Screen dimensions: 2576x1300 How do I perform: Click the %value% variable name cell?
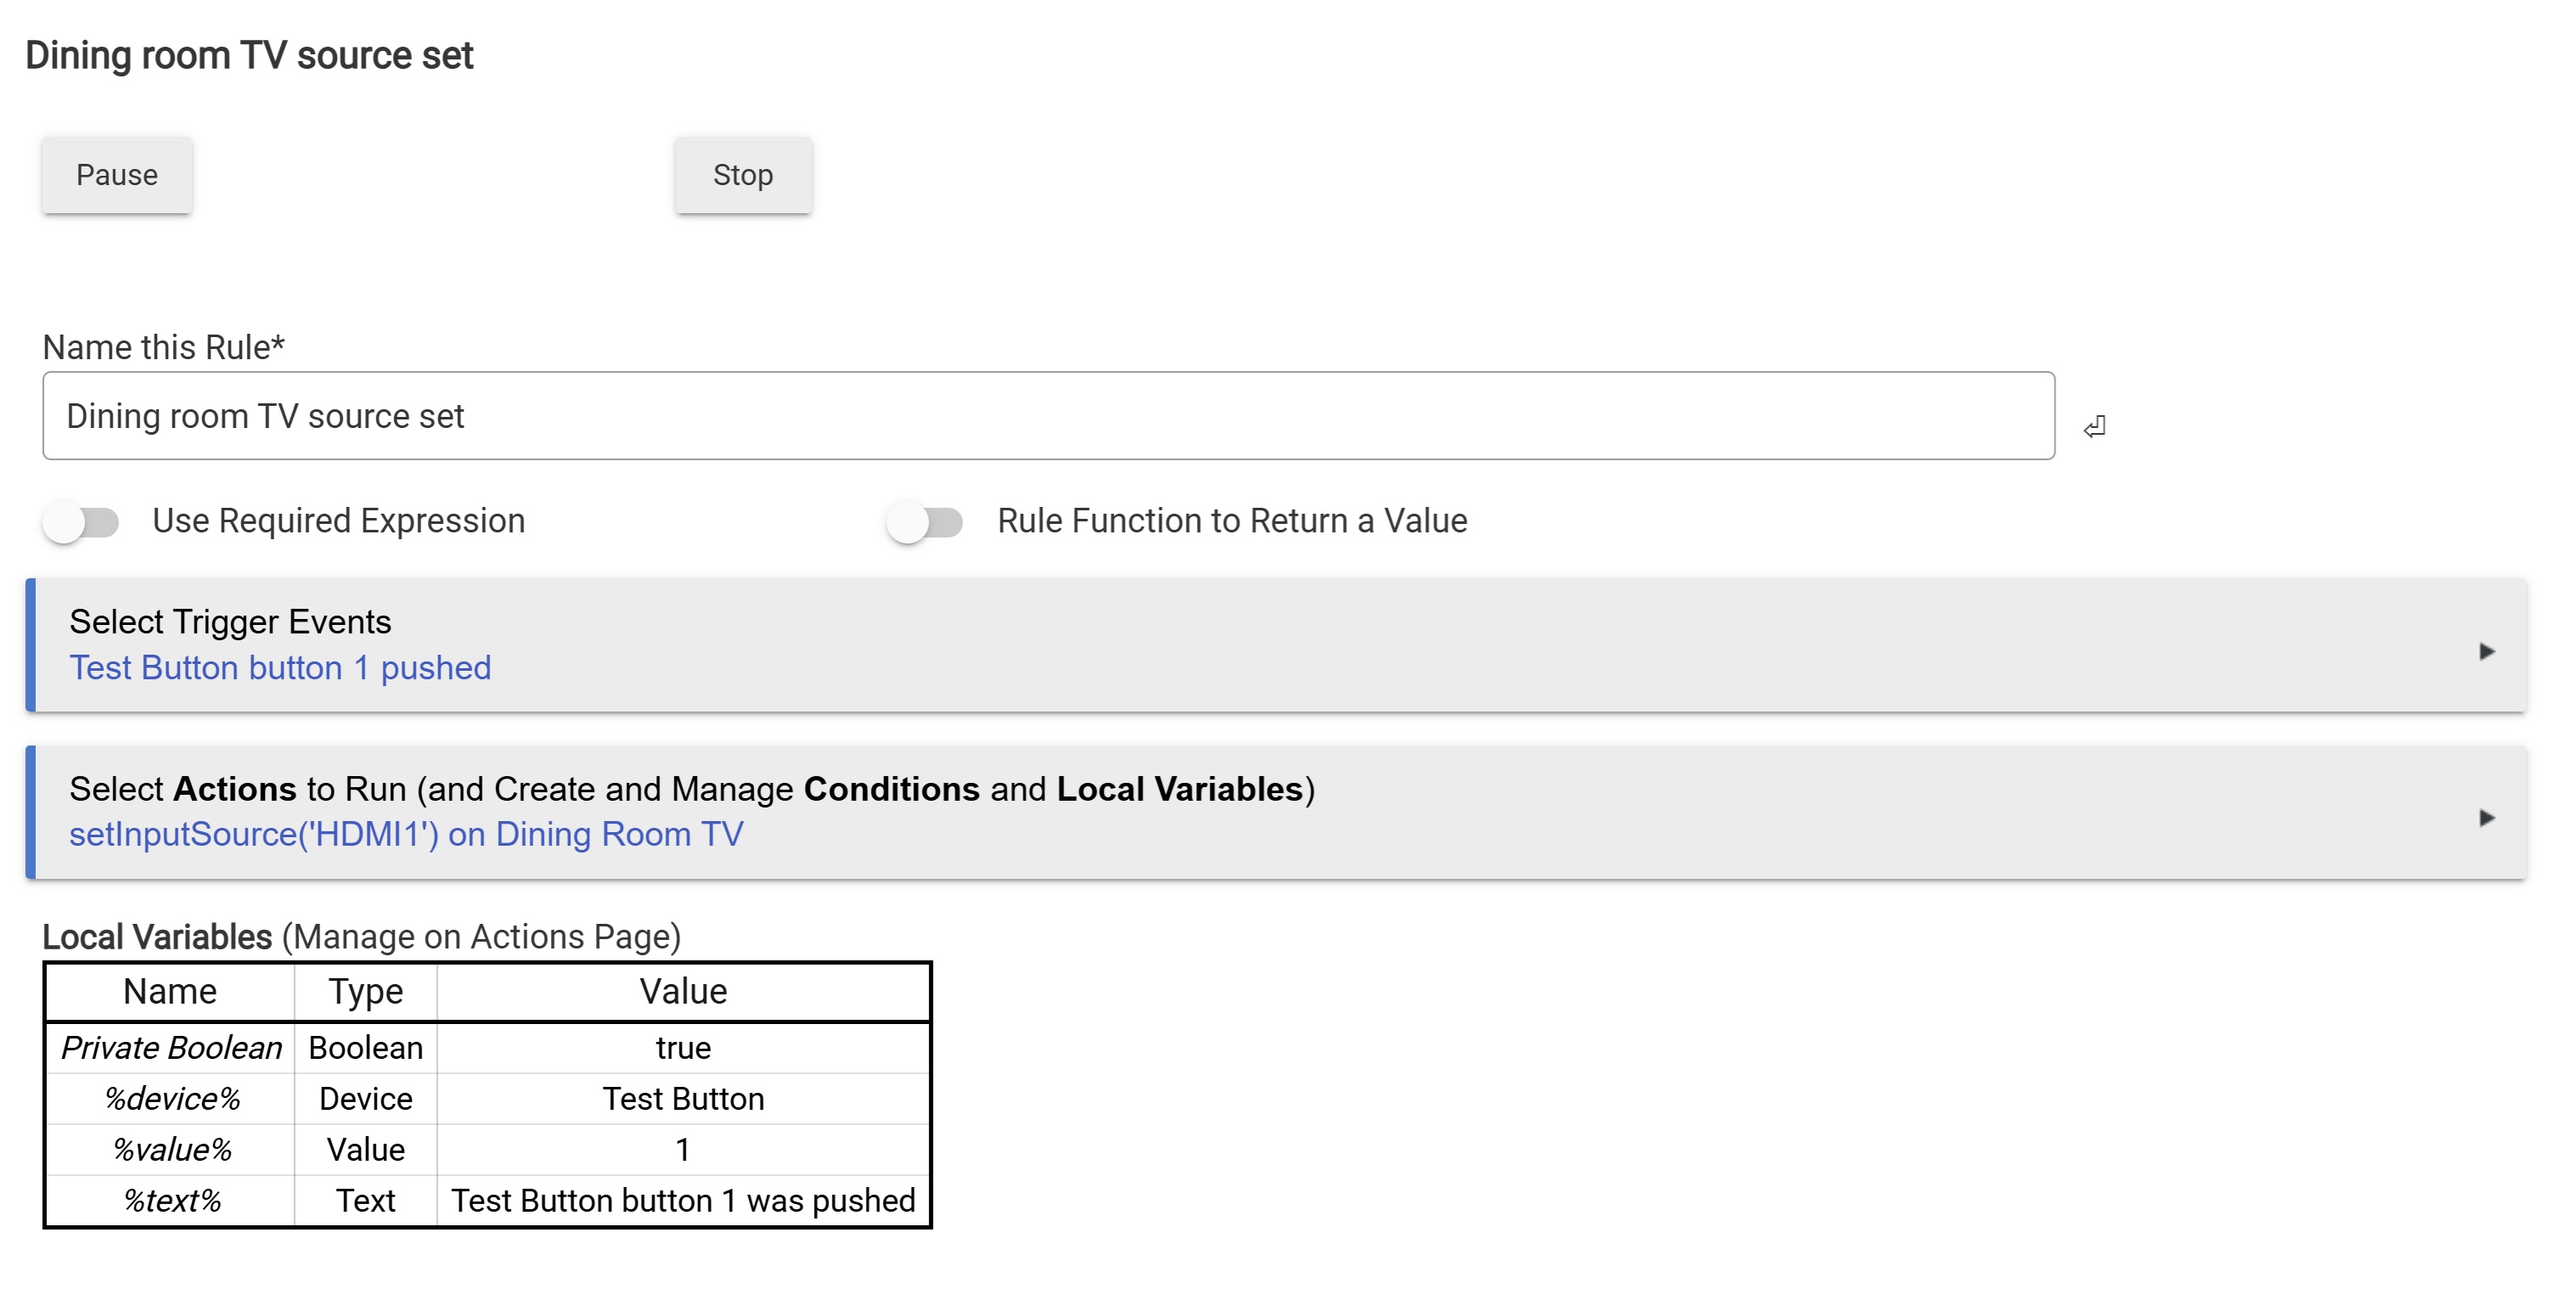[171, 1150]
